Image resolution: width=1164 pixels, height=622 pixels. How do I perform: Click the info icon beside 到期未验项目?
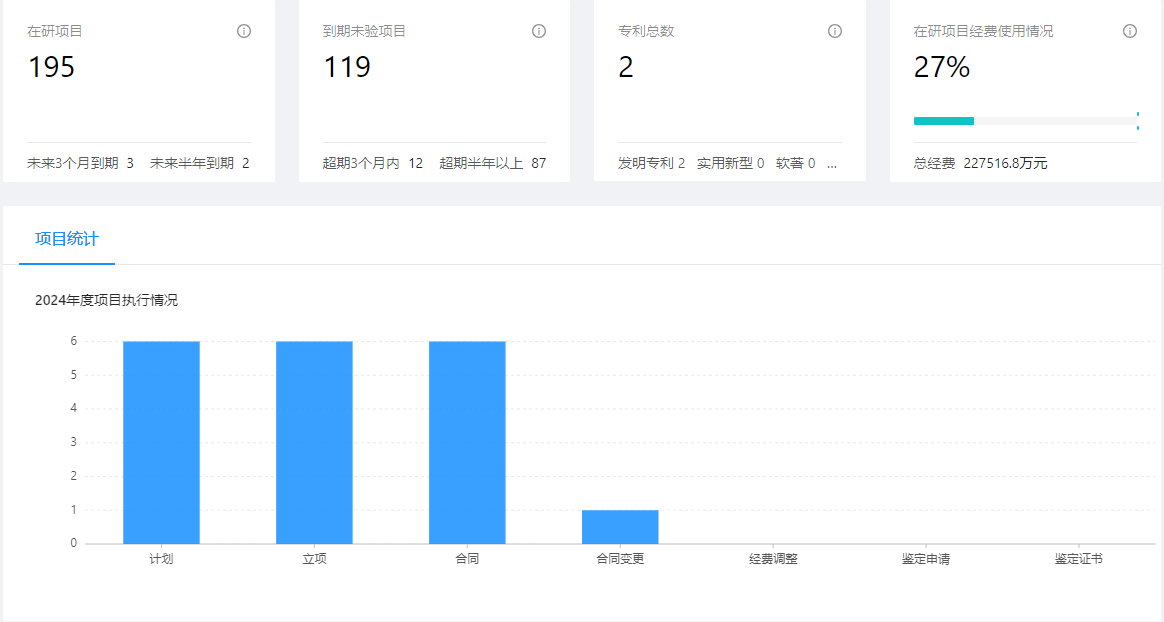point(539,31)
